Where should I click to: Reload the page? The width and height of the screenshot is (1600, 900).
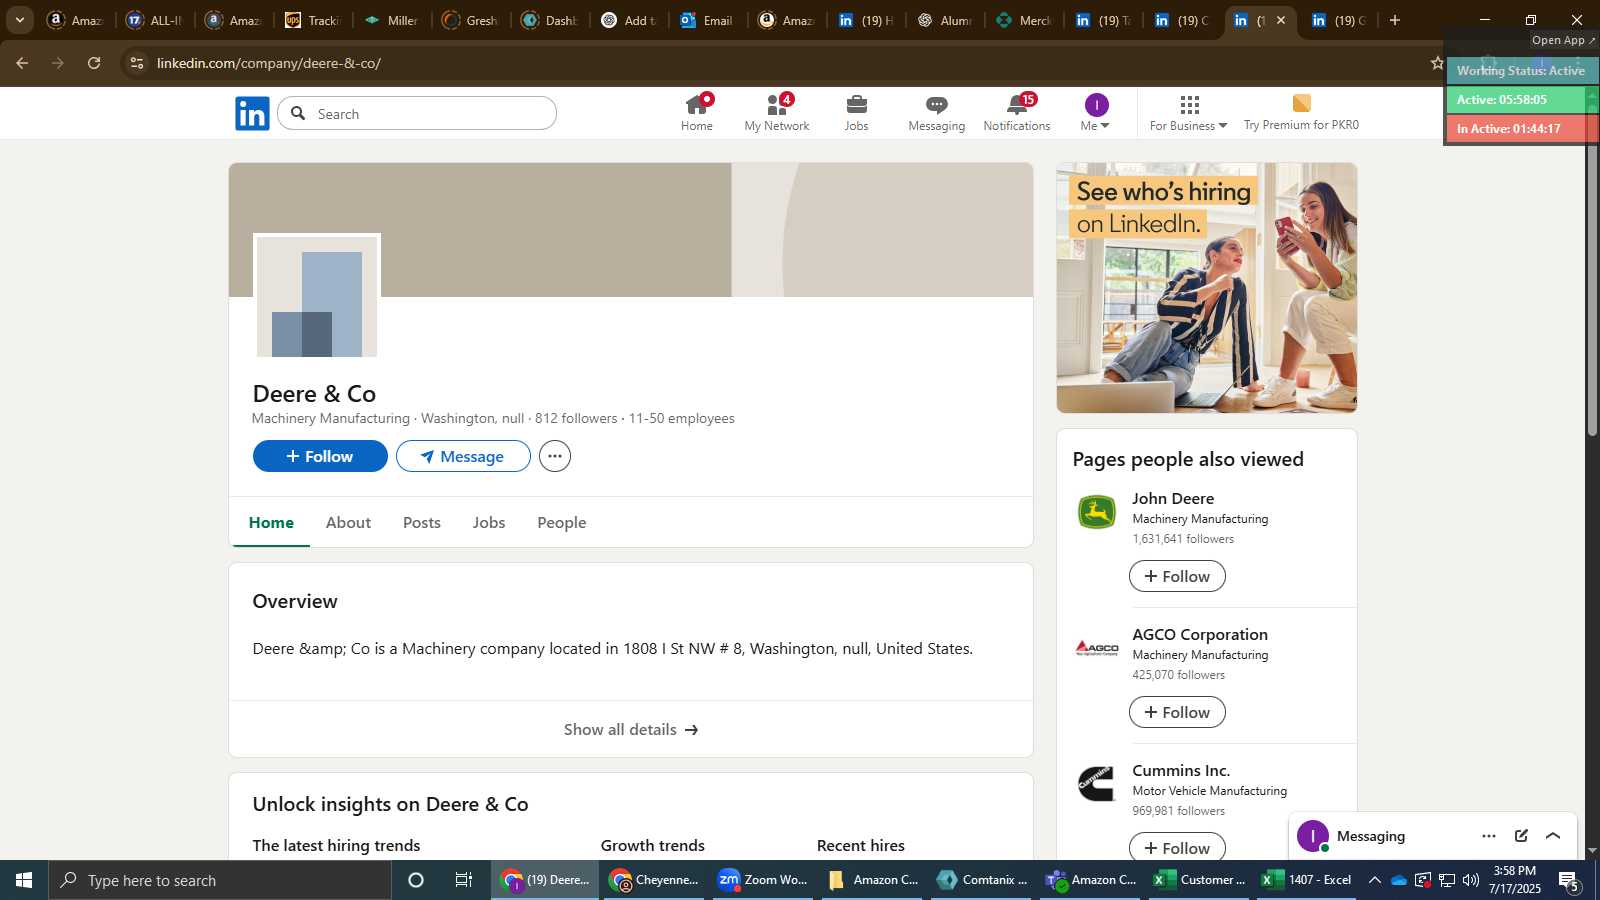tap(94, 63)
